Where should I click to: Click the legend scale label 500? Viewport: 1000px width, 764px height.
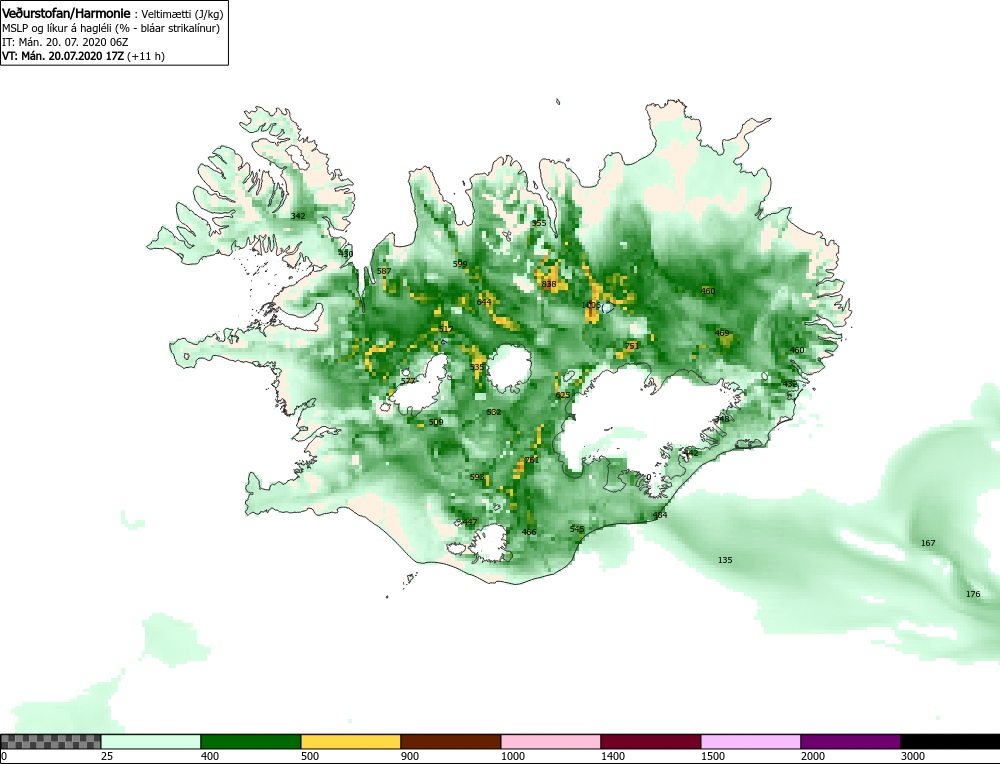(310, 756)
